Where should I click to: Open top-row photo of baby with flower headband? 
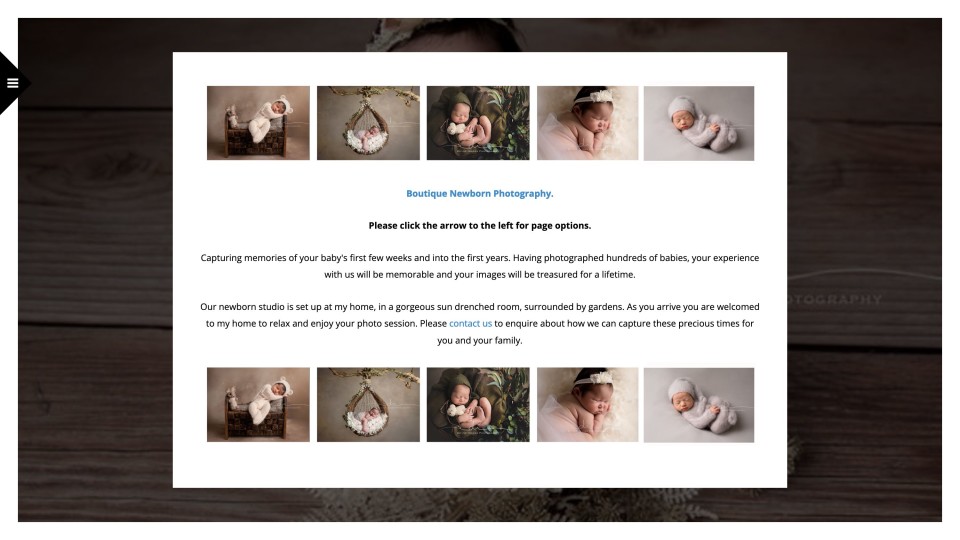(588, 123)
